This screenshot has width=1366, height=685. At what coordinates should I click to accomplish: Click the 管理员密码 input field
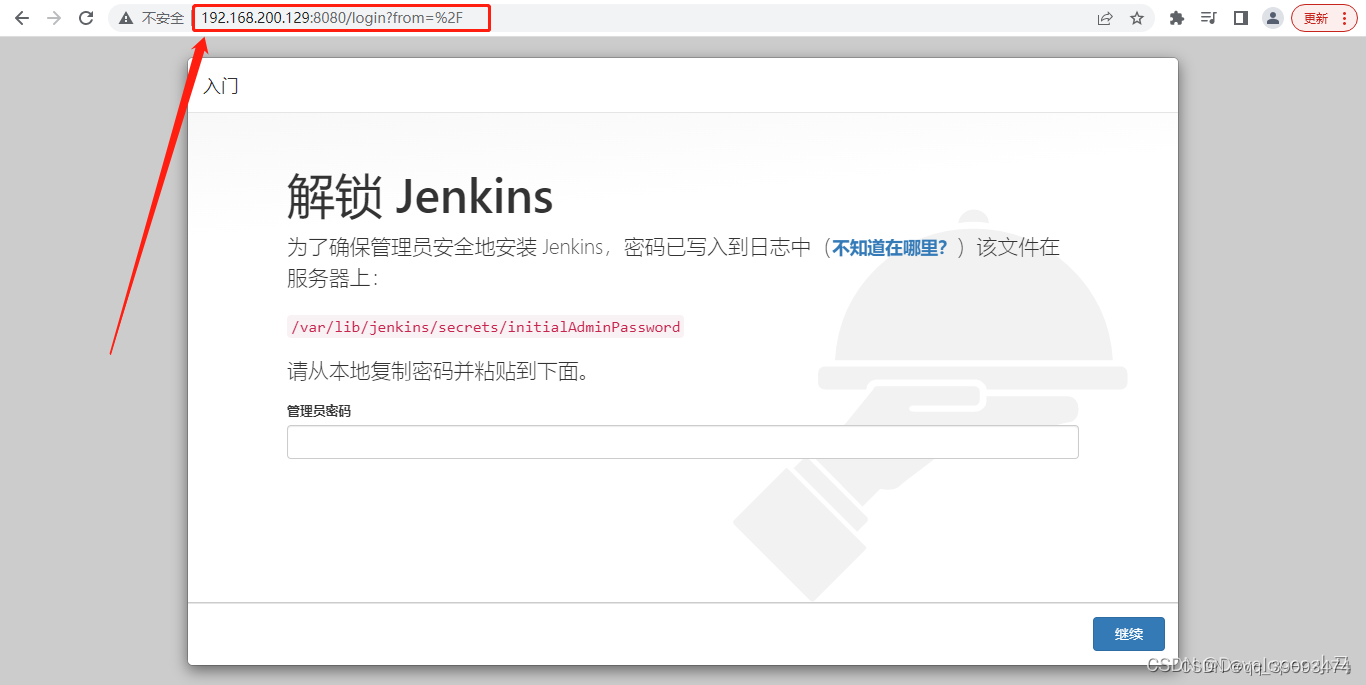click(682, 442)
